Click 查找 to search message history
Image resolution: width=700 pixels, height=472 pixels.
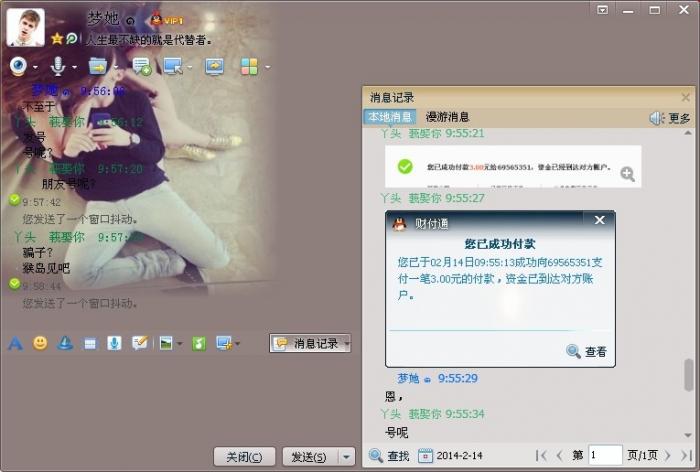(389, 456)
